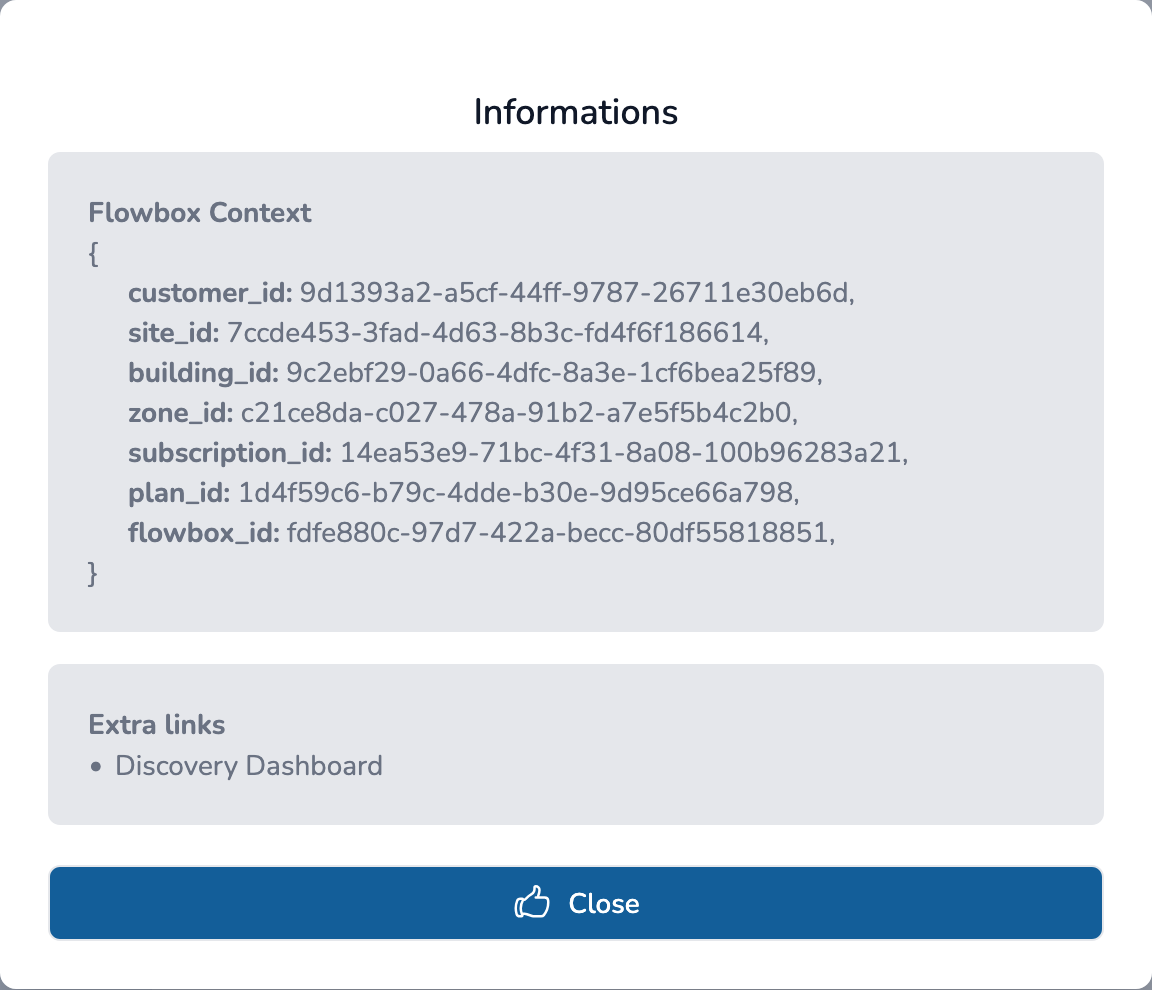The width and height of the screenshot is (1152, 990).
Task: Select the building_id UUID value starting 9c2ebf29
Action: tap(554, 374)
